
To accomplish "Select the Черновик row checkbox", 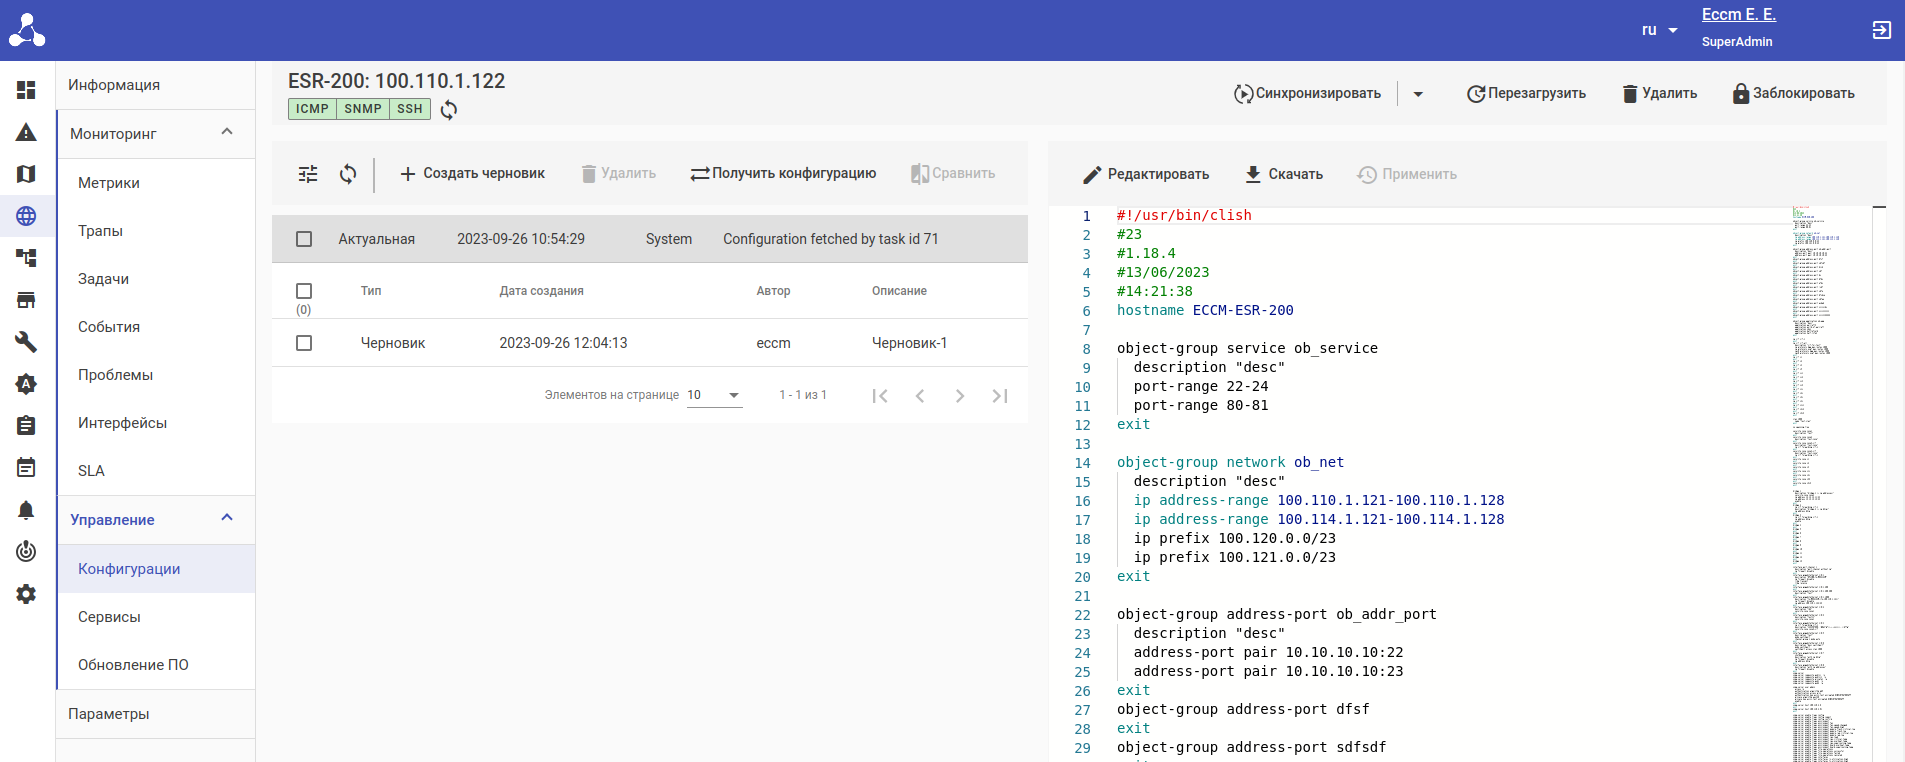I will [x=304, y=343].
